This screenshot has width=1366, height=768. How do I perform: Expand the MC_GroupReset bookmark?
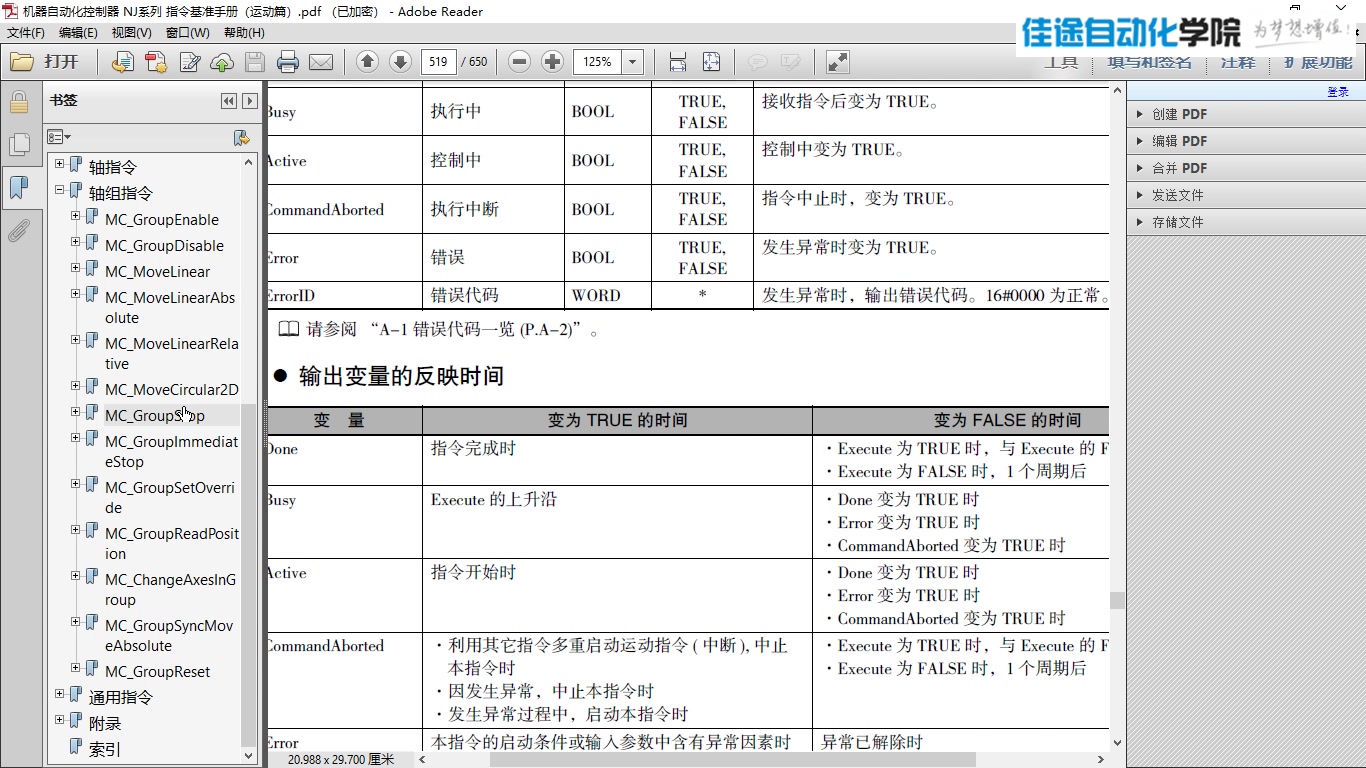[x=76, y=668]
